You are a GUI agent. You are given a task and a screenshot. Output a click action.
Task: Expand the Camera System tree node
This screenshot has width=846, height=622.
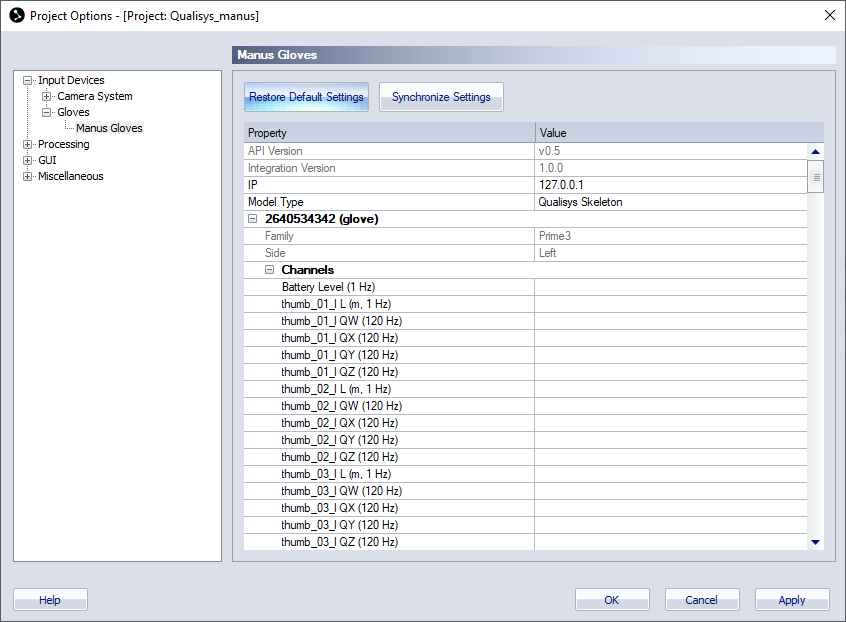point(47,97)
